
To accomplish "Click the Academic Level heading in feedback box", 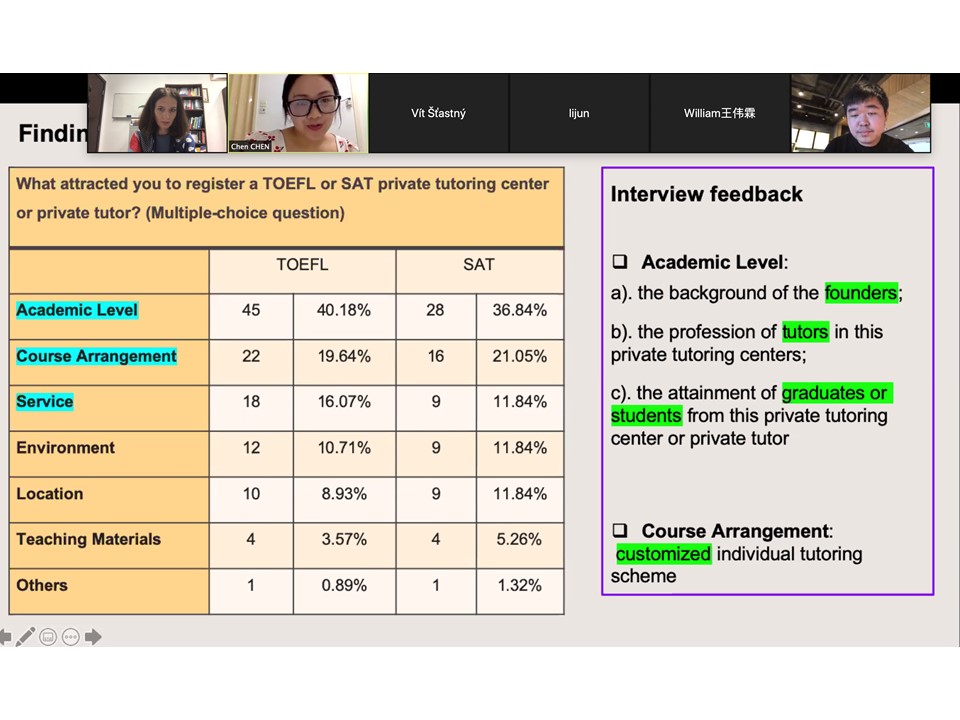I will tap(714, 262).
